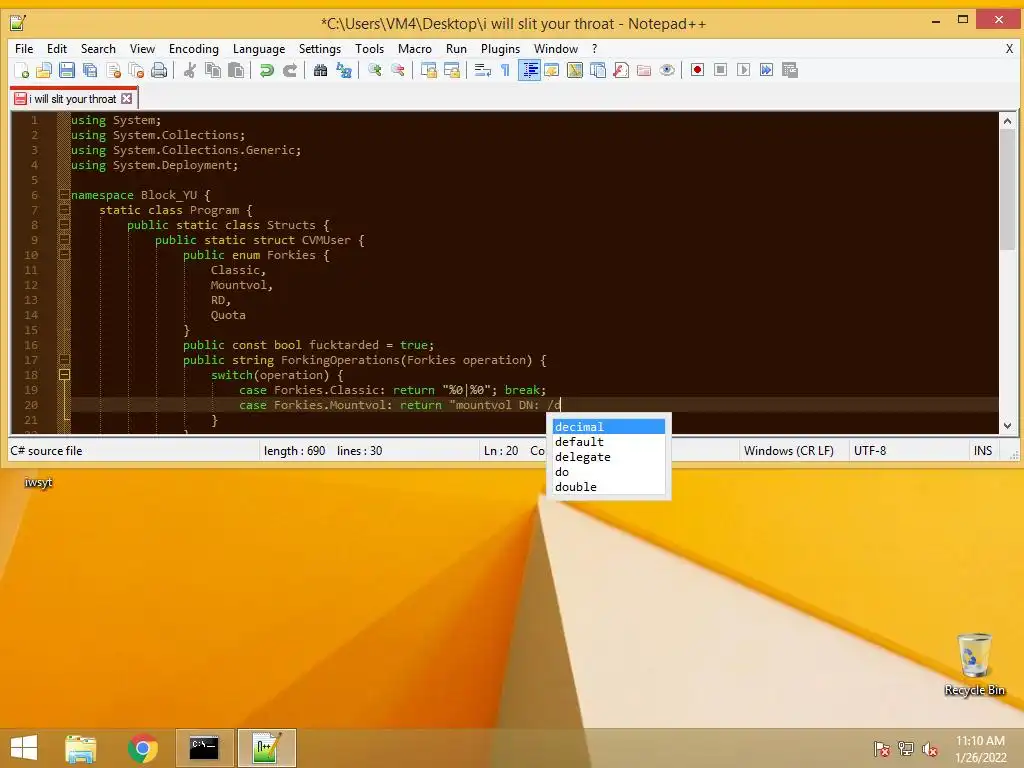Click the Copy toolbar icon
This screenshot has width=1024, height=768.
tap(213, 70)
